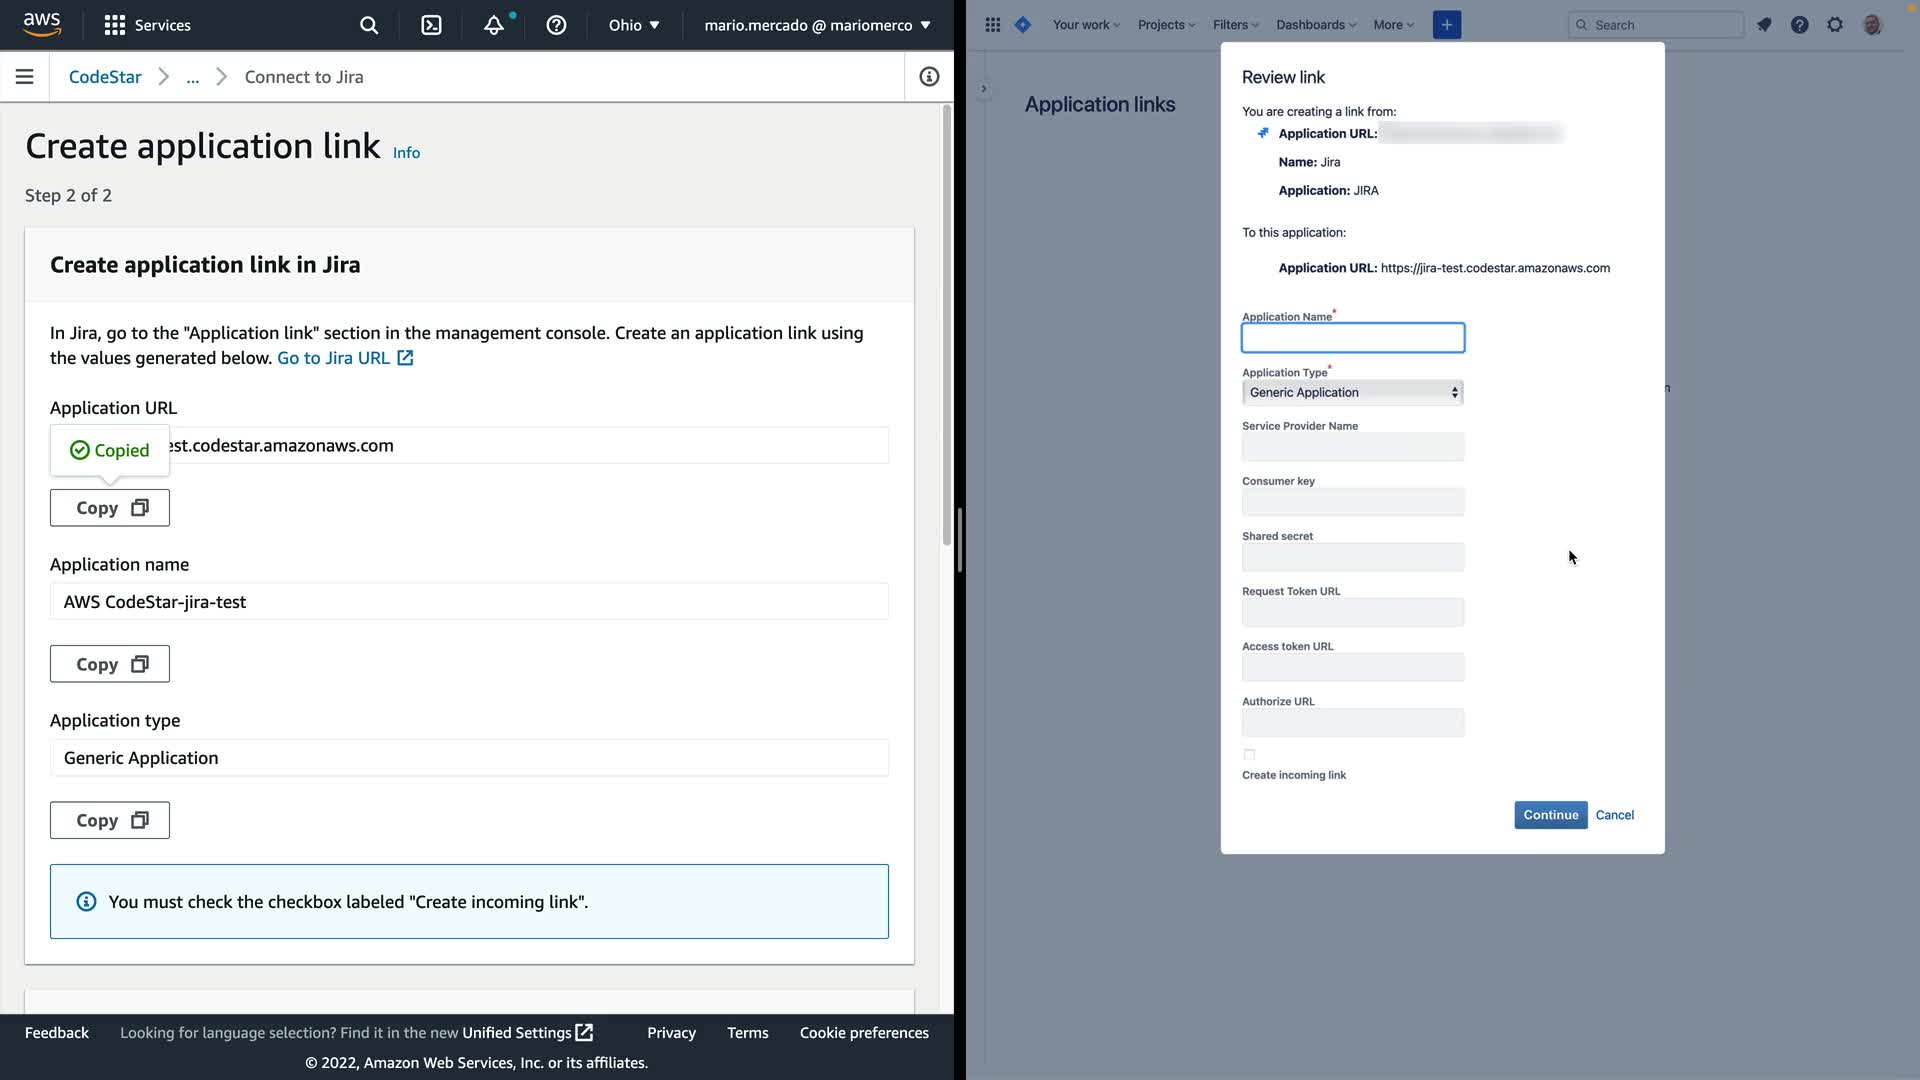Image resolution: width=1920 pixels, height=1080 pixels.
Task: Click Jira settings gear icon
Action: pyautogui.click(x=1835, y=25)
